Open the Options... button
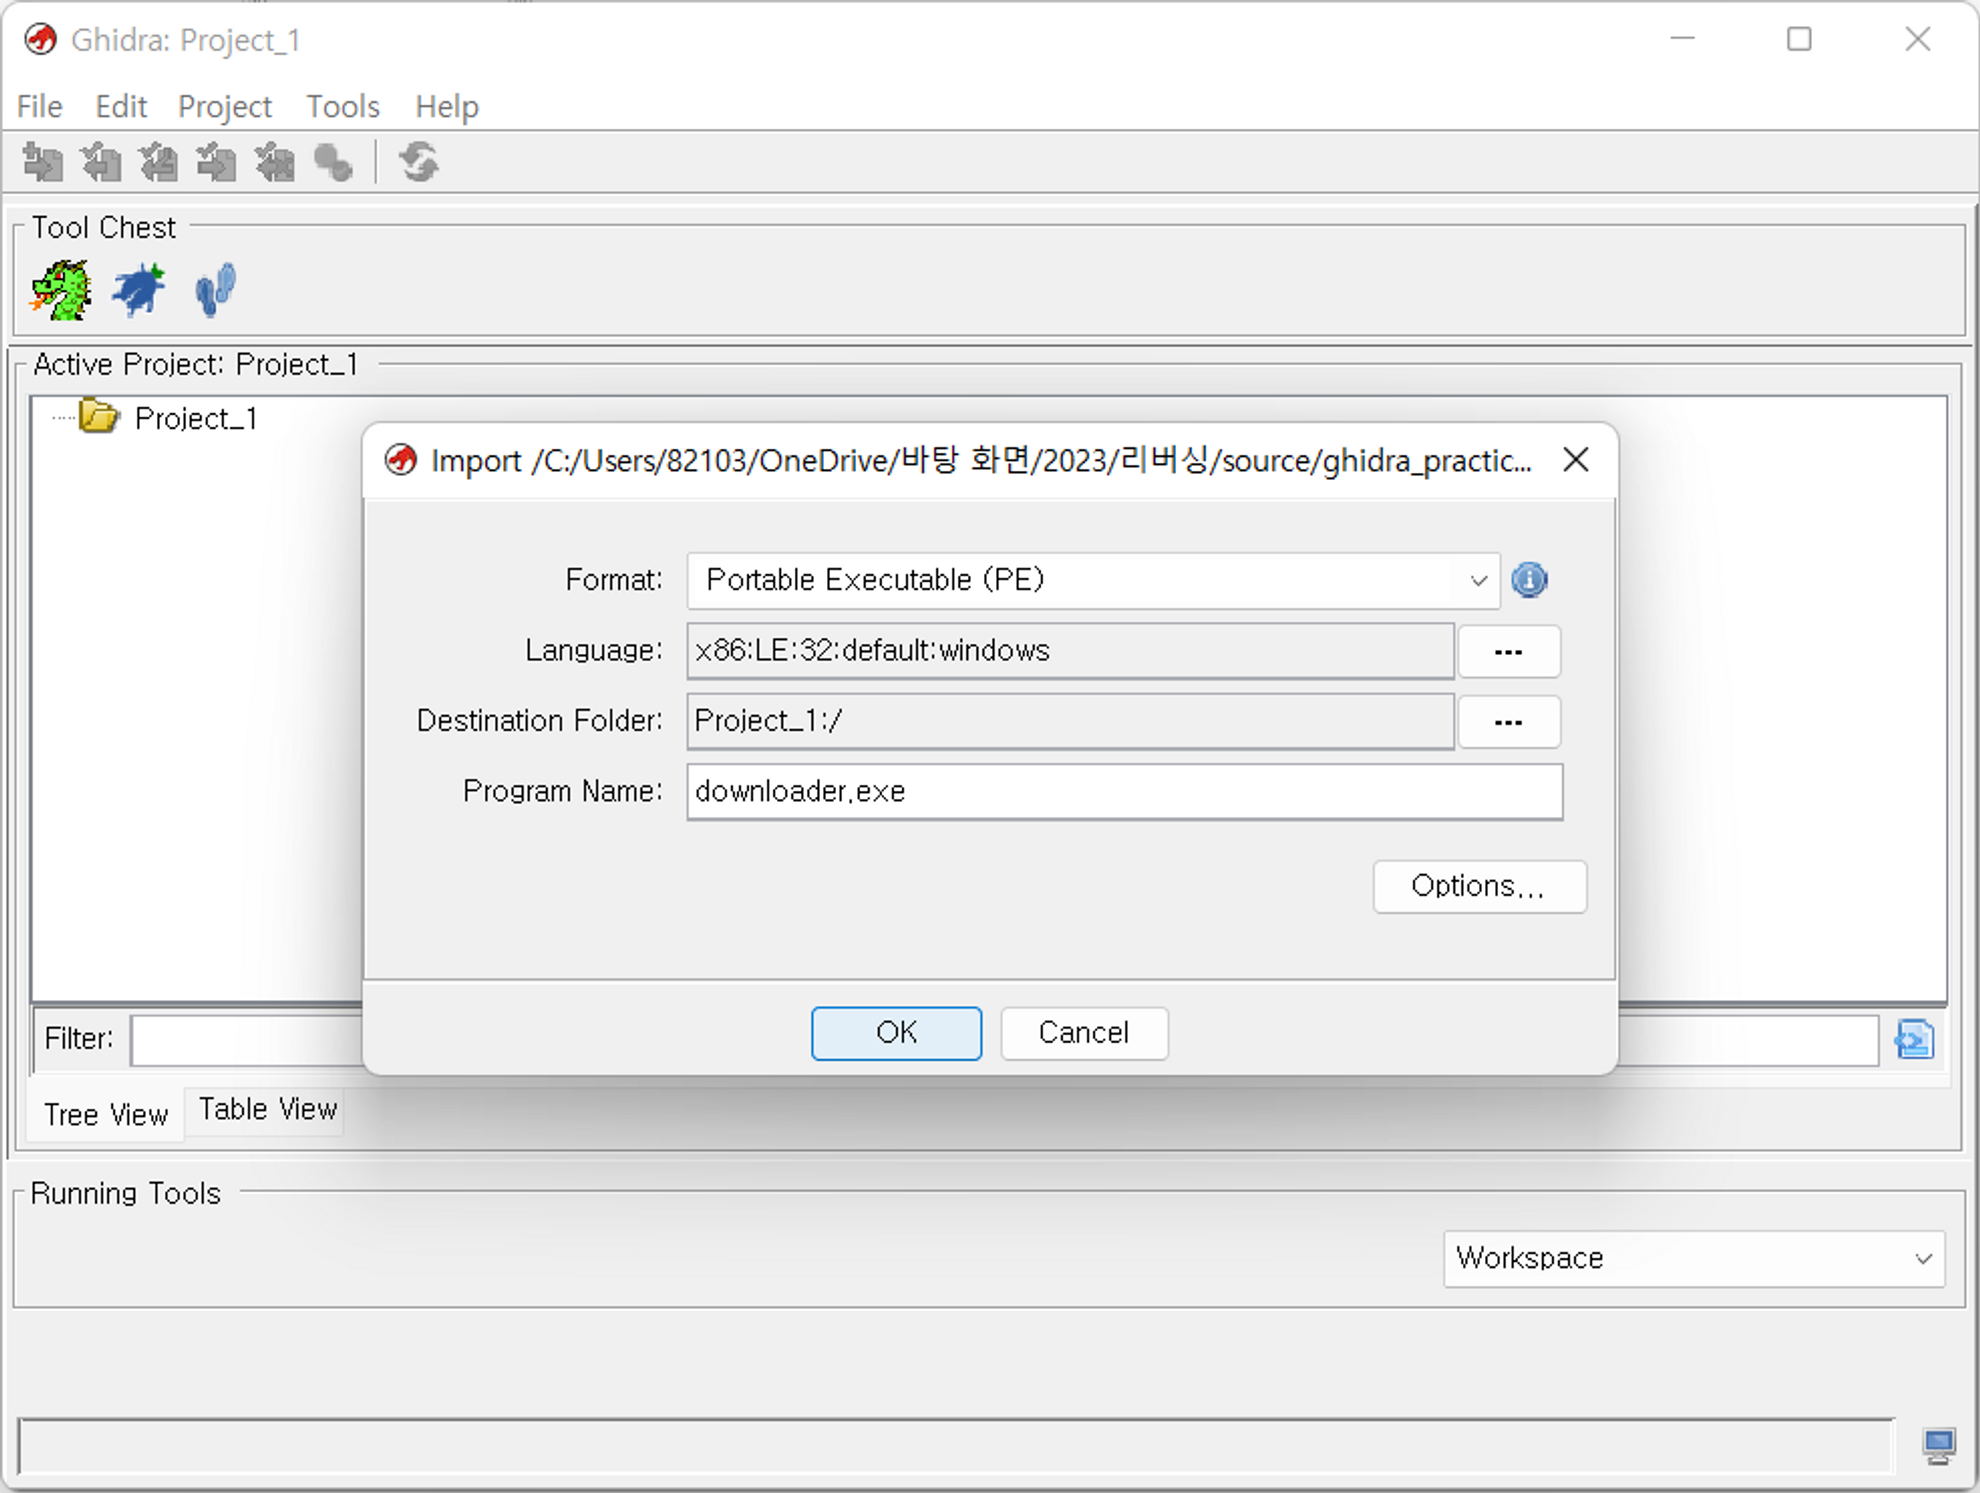Viewport: 1980px width, 1493px height. pyautogui.click(x=1479, y=886)
